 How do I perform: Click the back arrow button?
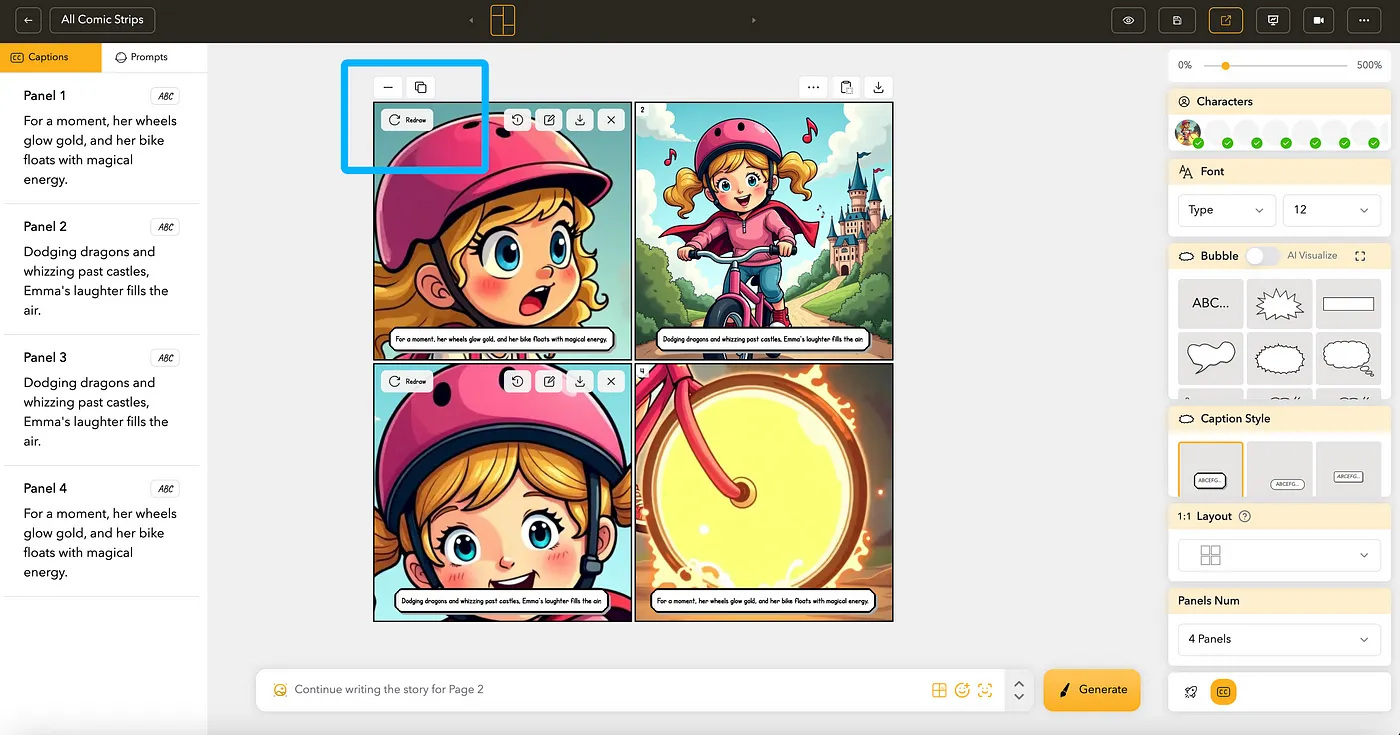[28, 20]
